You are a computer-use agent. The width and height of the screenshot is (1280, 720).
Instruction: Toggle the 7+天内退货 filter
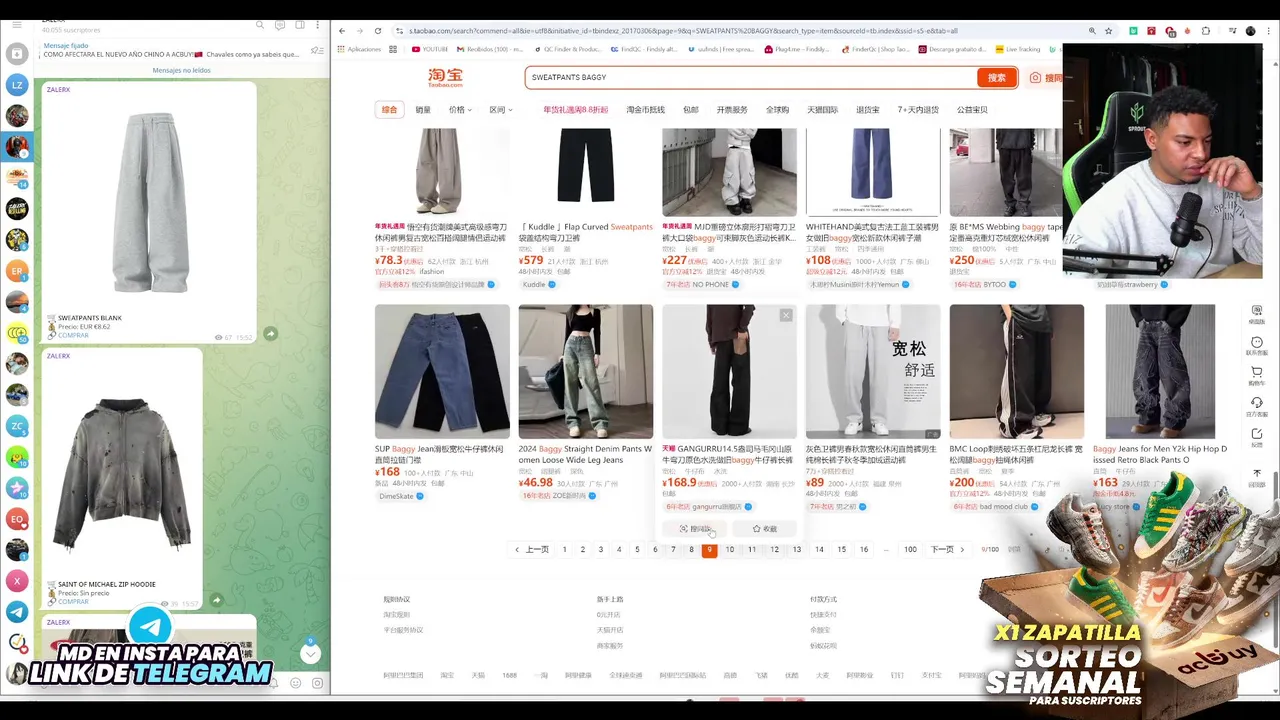(x=918, y=110)
